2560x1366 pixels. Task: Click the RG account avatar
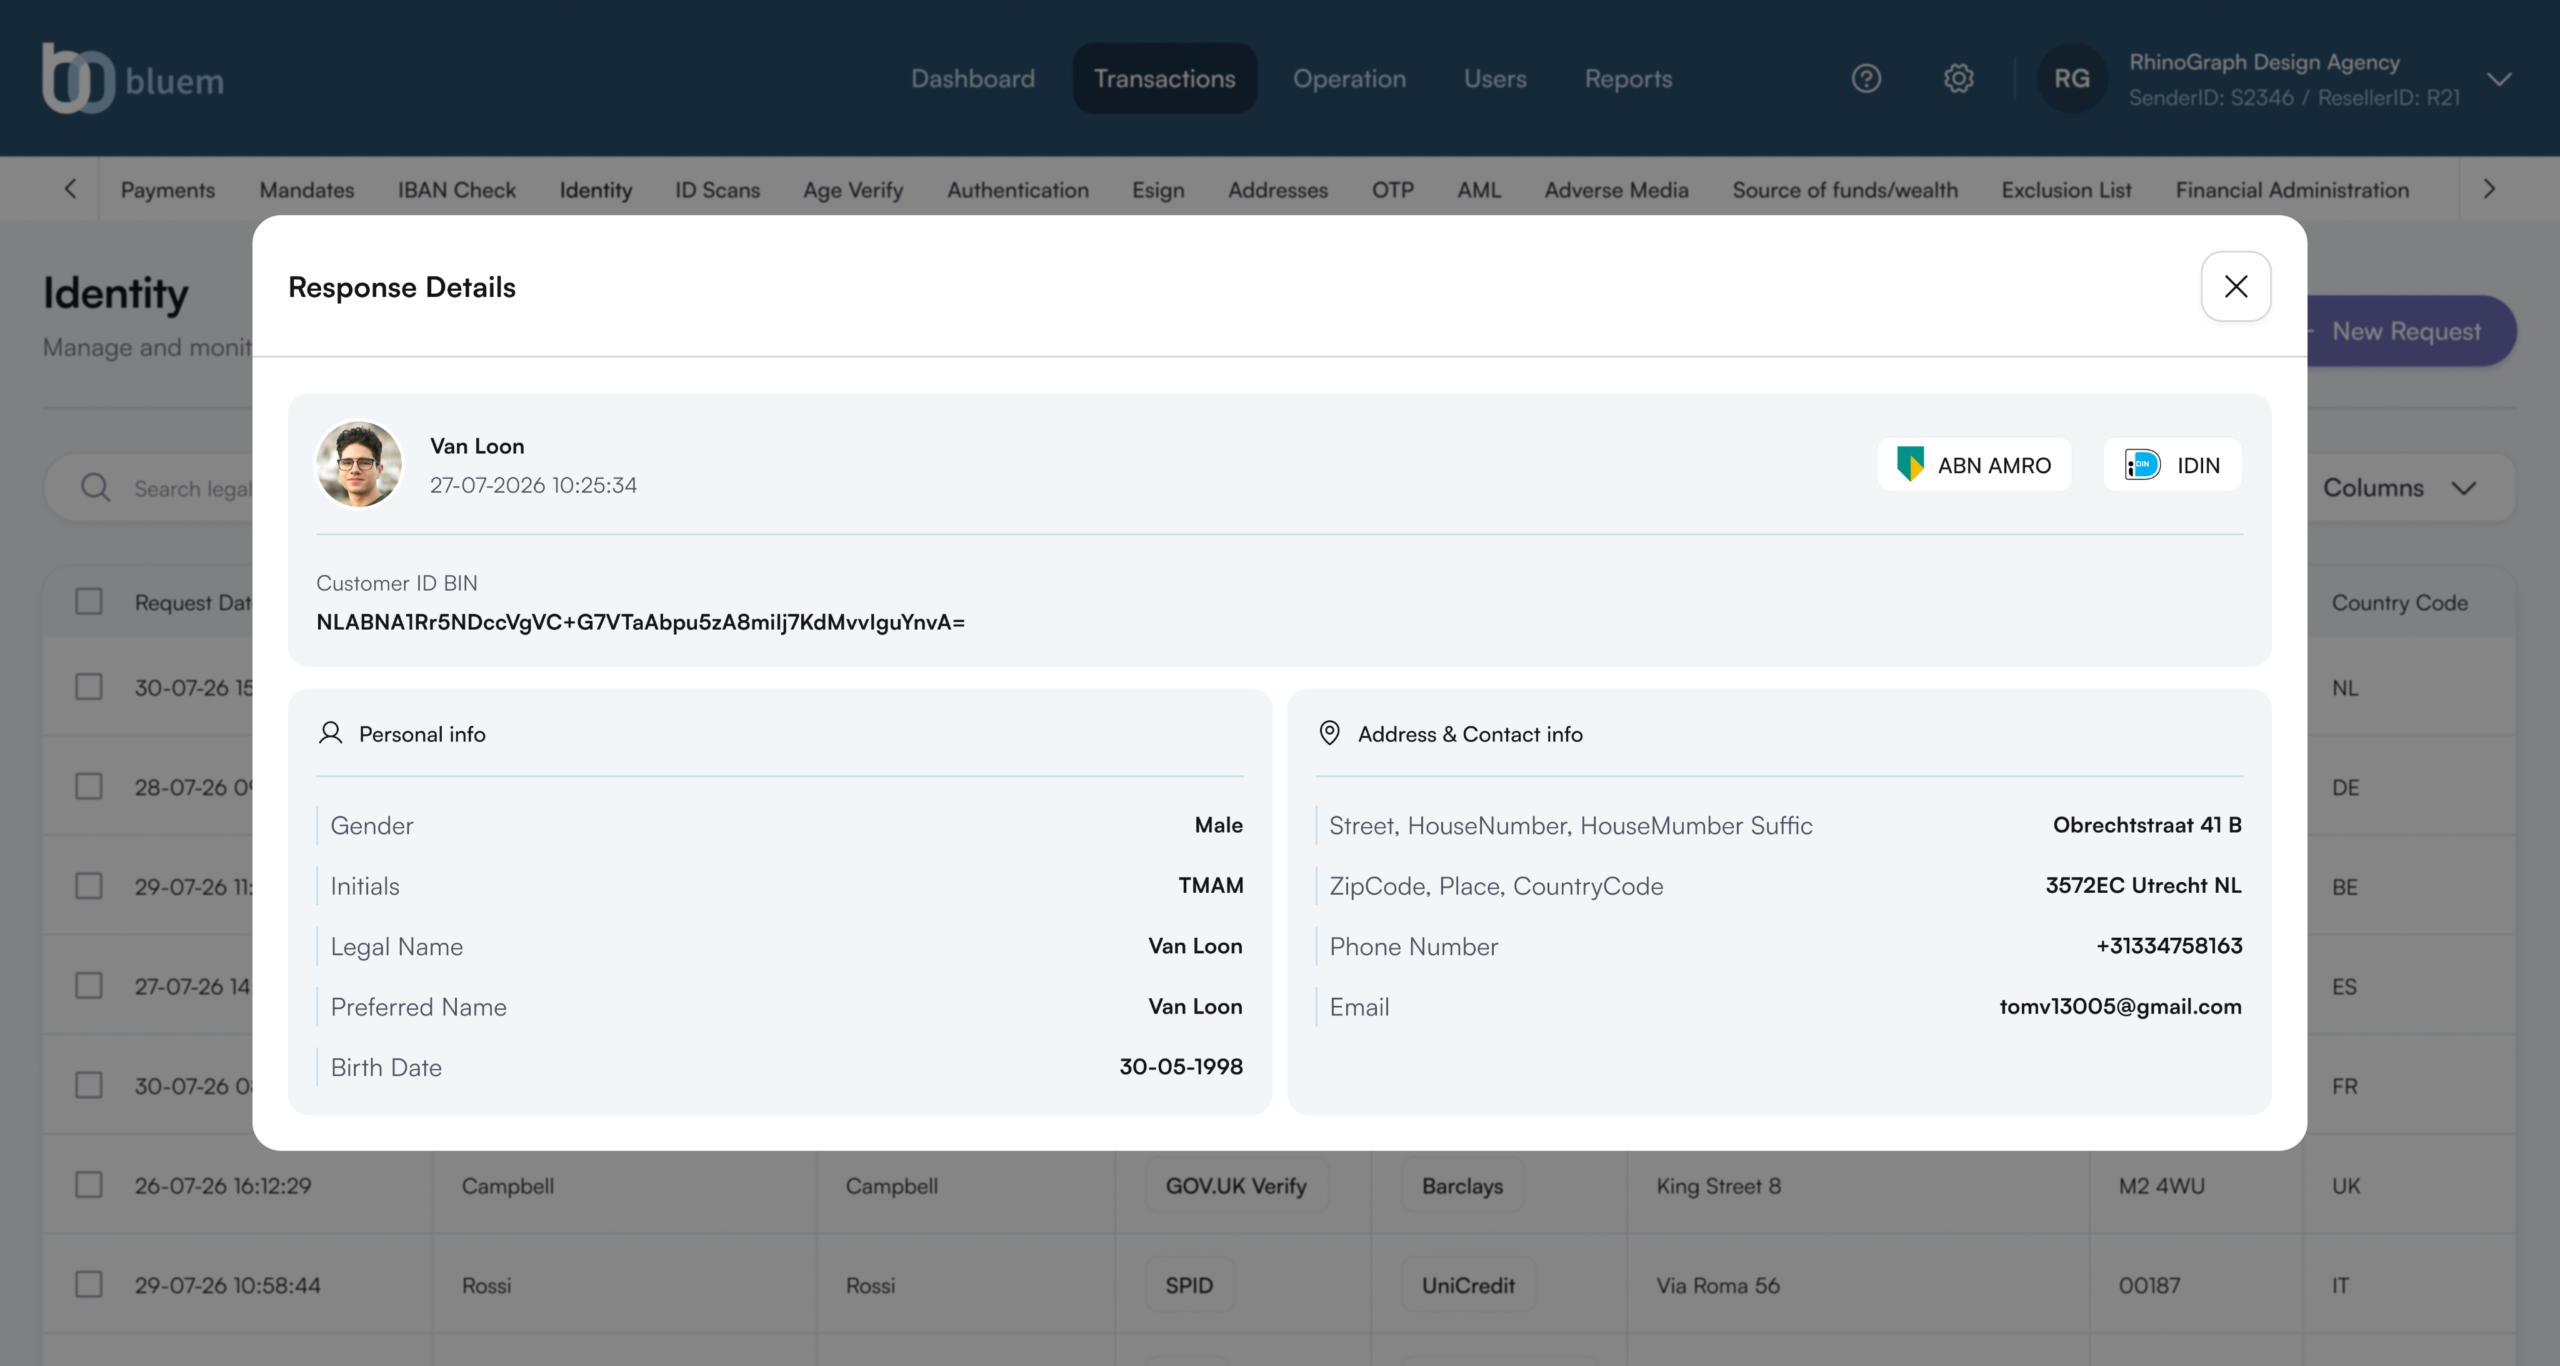(2072, 78)
